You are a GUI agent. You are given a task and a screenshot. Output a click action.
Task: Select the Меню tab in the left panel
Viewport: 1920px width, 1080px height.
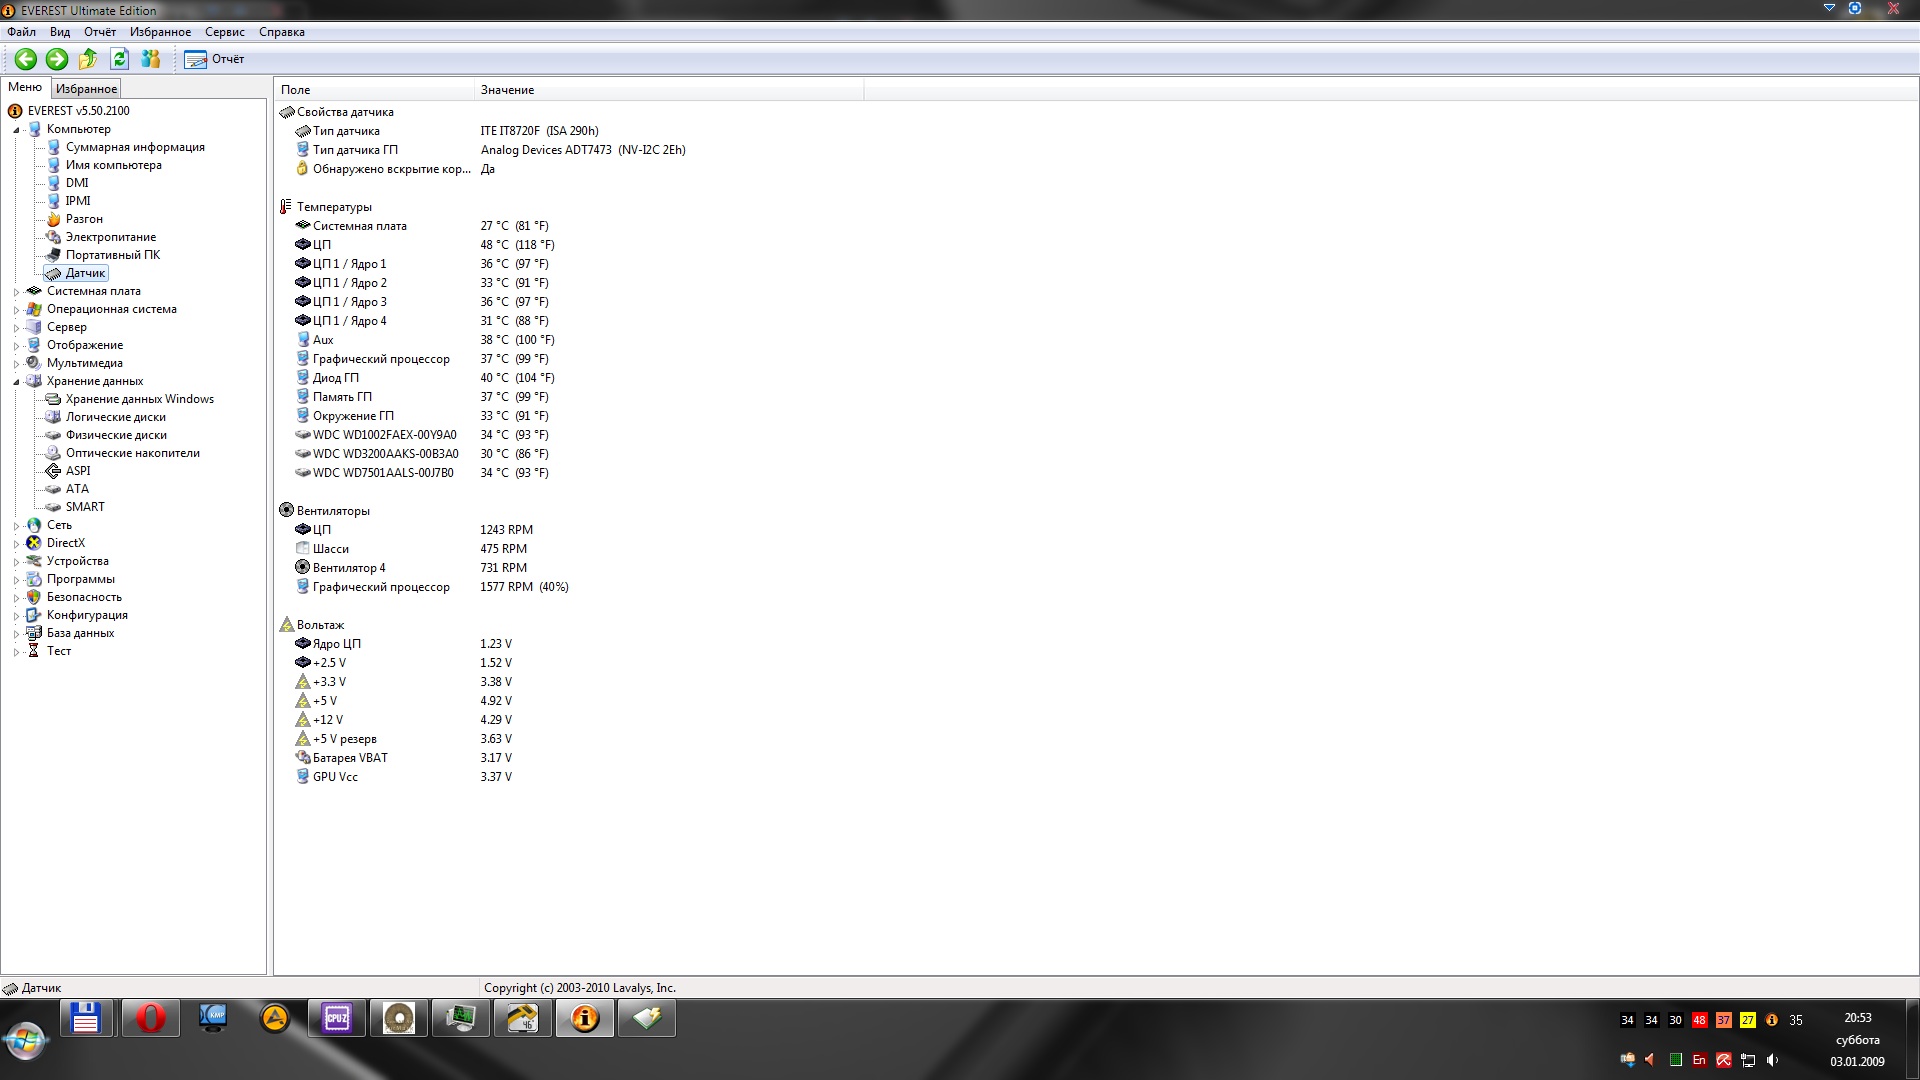[25, 88]
